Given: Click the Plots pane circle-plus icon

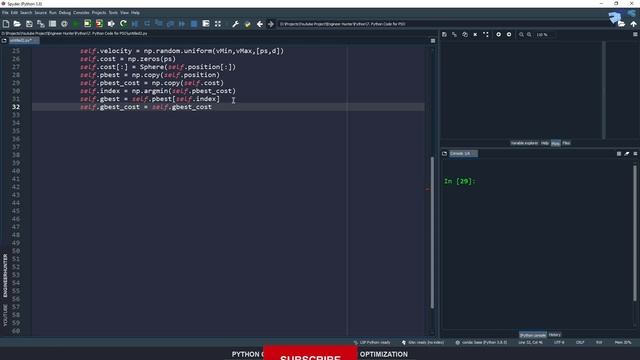Looking at the screenshot, I should (498, 35).
